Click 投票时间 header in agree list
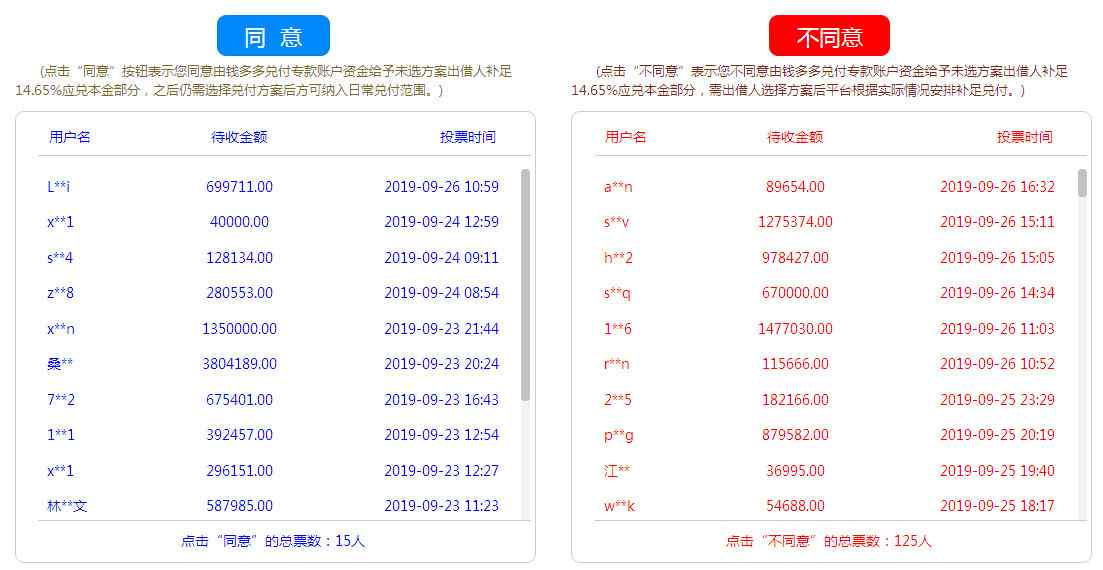The image size is (1103, 570). [x=467, y=137]
